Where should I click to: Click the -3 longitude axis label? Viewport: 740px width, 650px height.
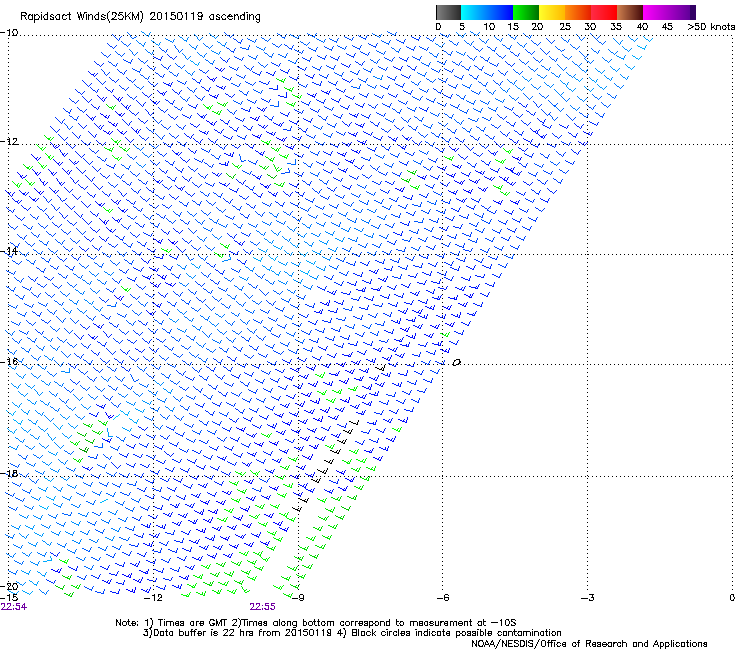click(x=587, y=598)
